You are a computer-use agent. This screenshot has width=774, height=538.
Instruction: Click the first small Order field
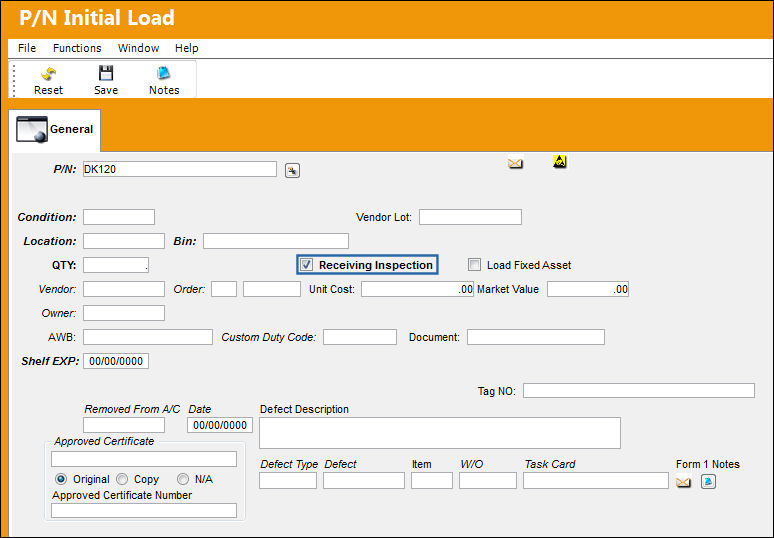click(224, 289)
